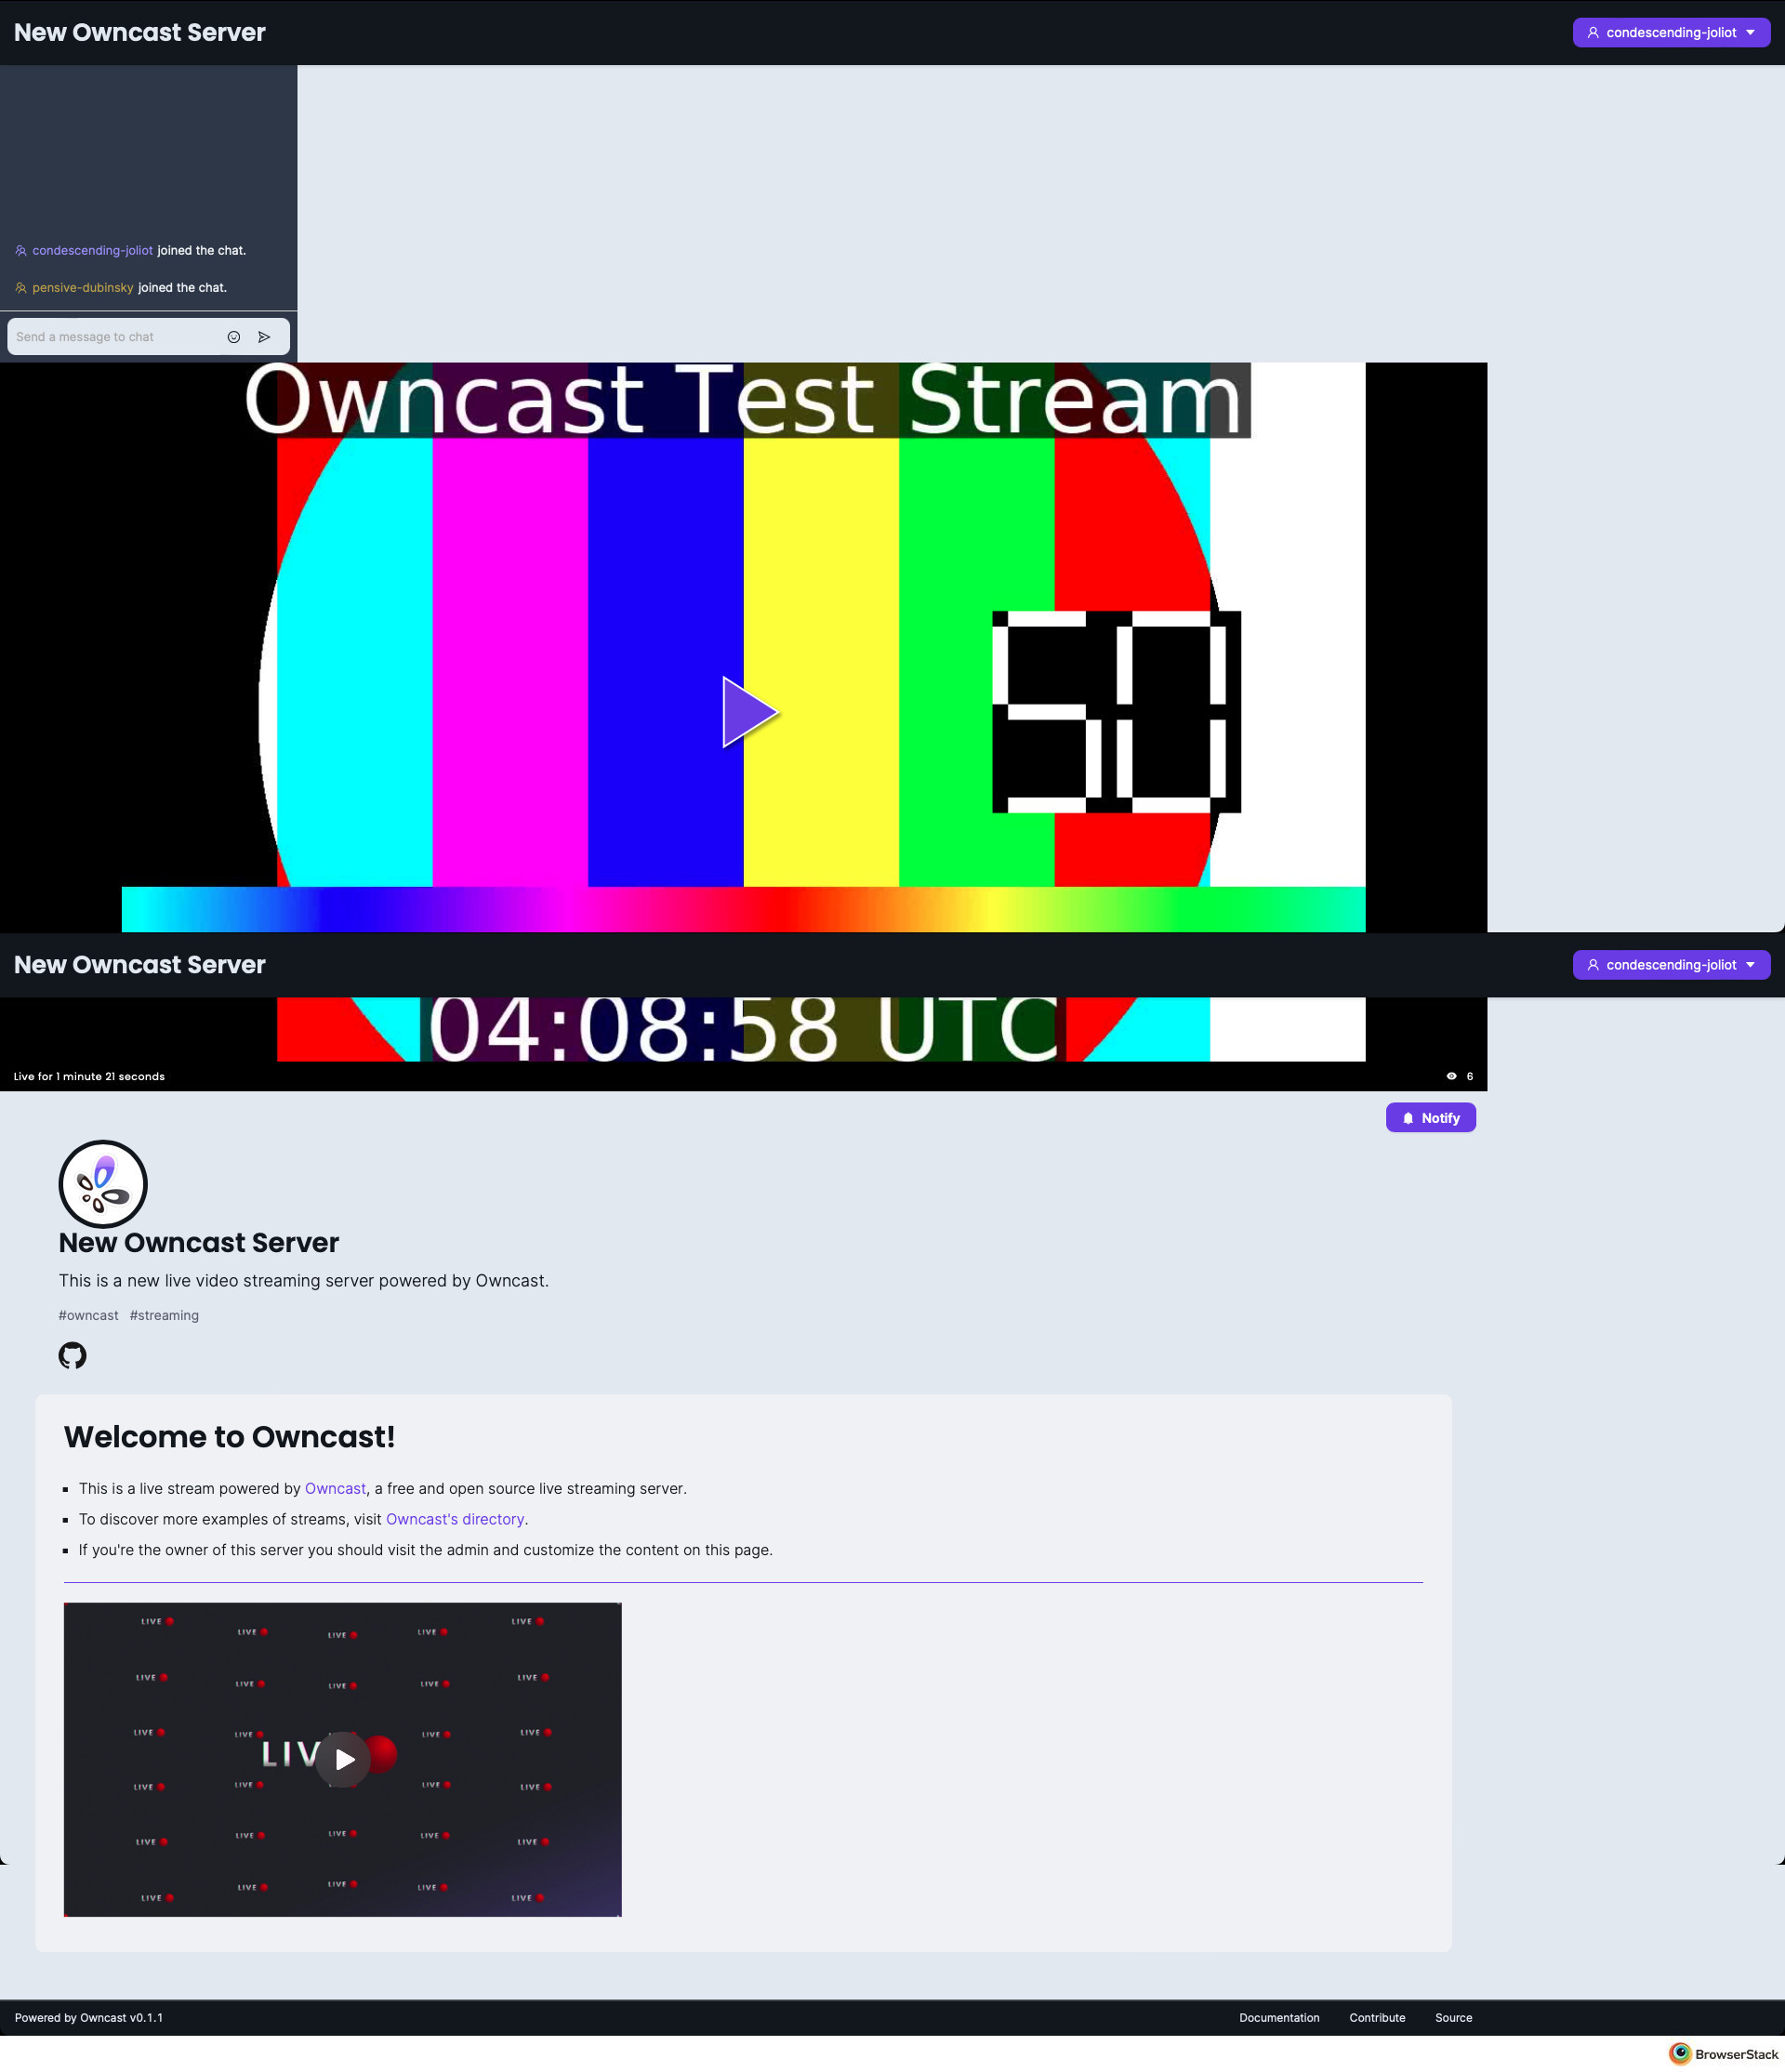Click the viewer count eye icon
The image size is (1785, 2072).
(1451, 1076)
